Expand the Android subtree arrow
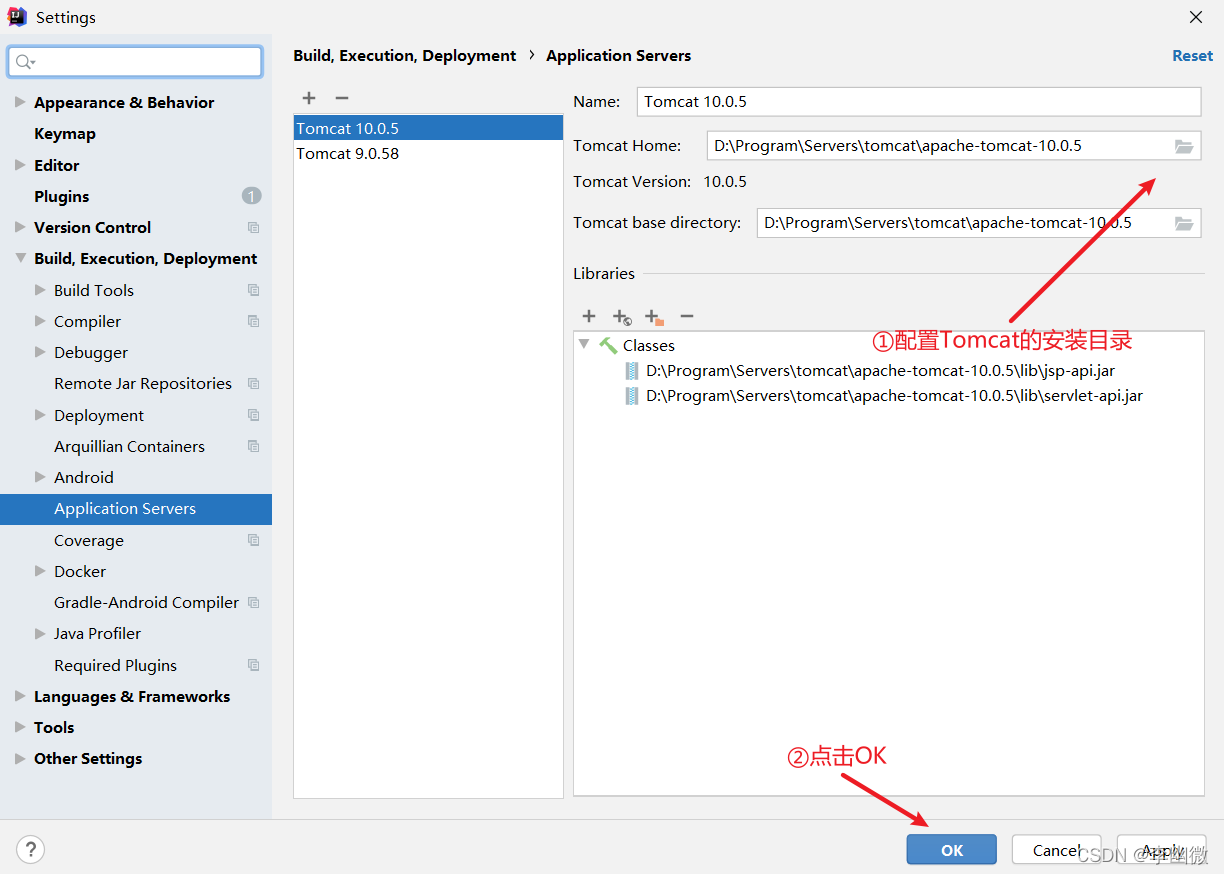 pos(40,477)
